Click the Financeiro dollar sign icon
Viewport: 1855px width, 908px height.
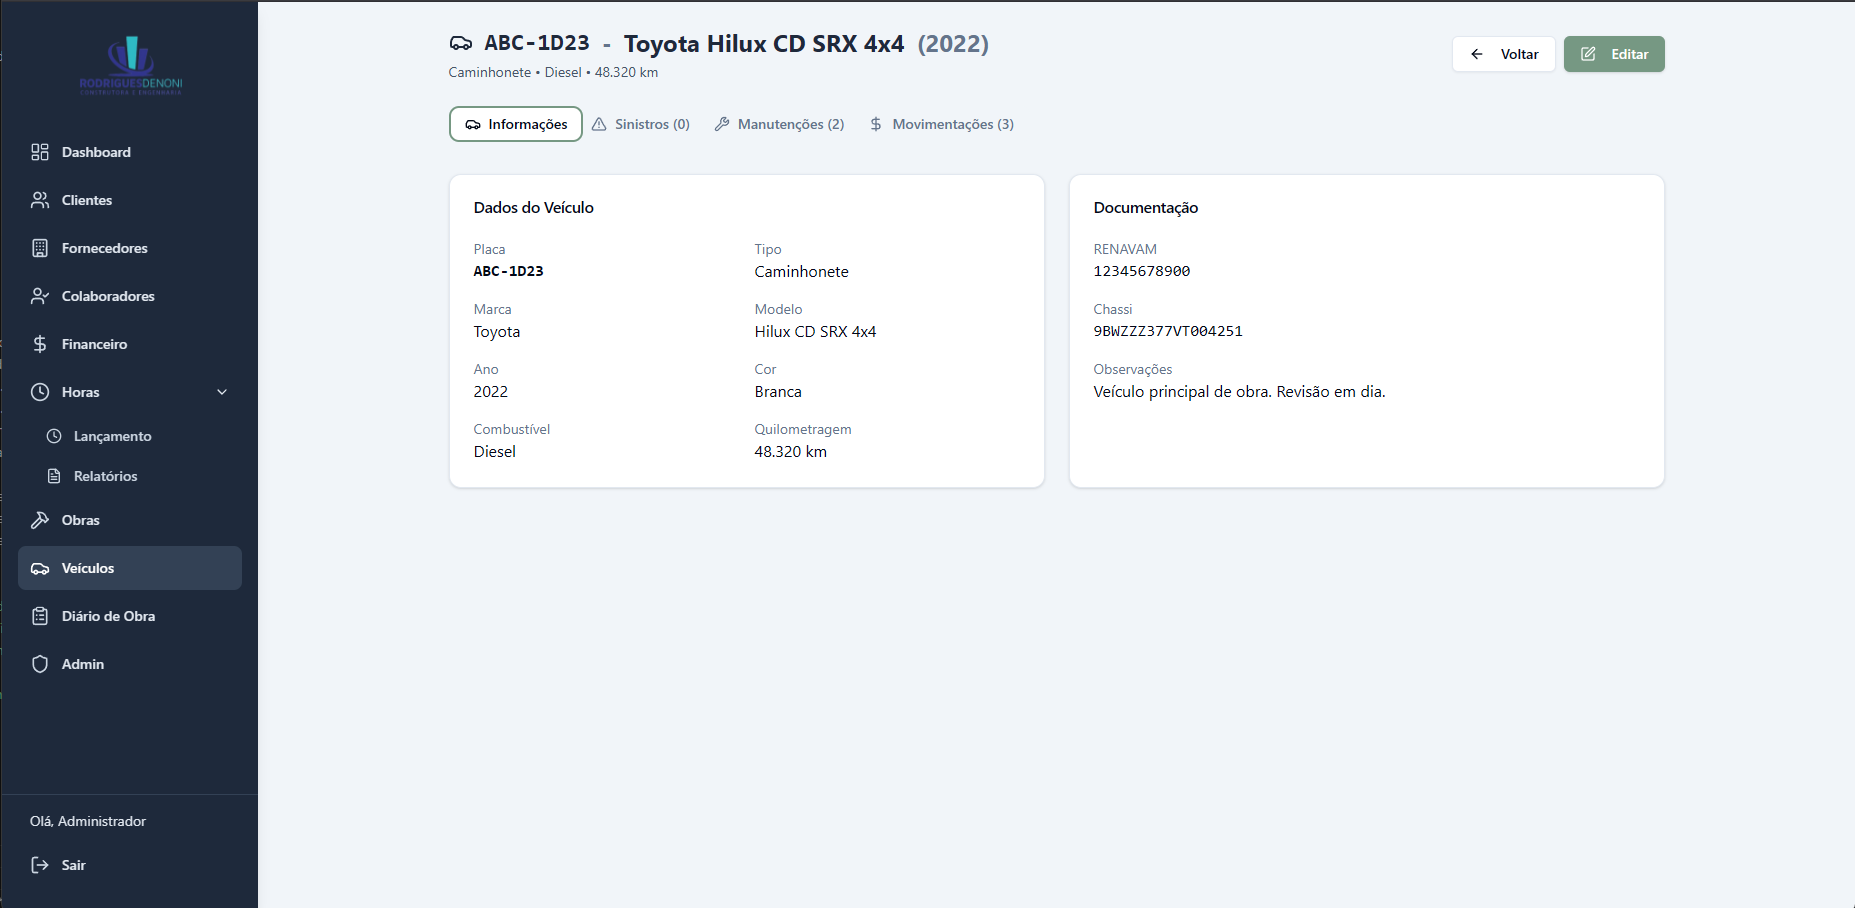[x=40, y=344]
